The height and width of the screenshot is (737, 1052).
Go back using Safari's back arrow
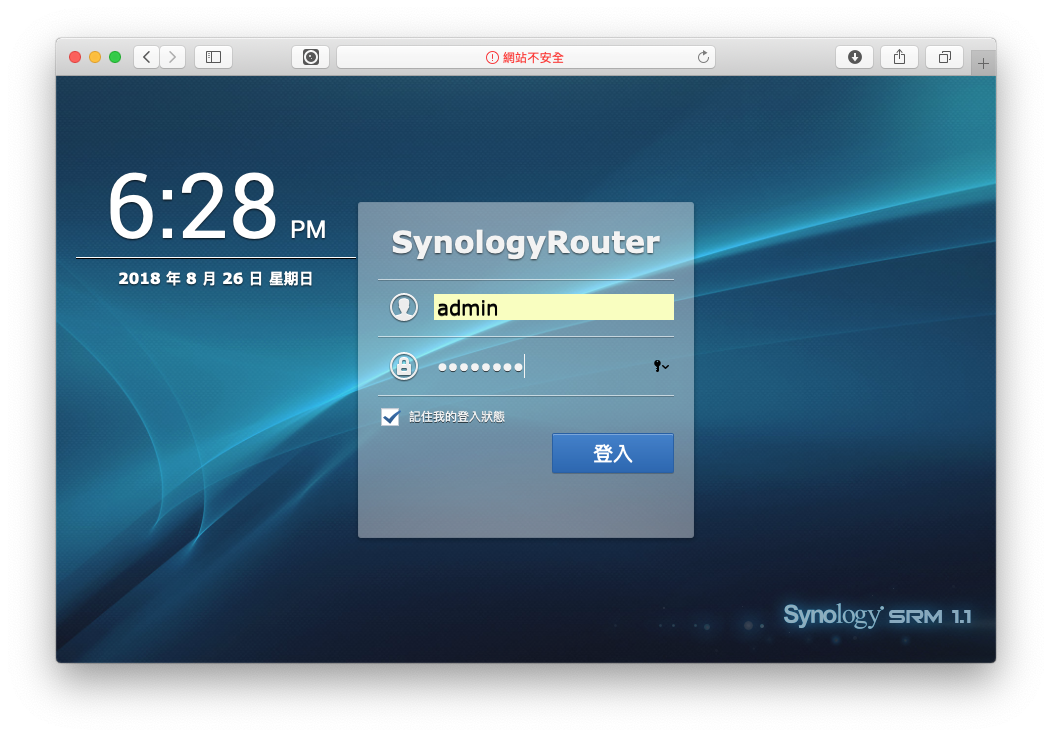click(147, 57)
